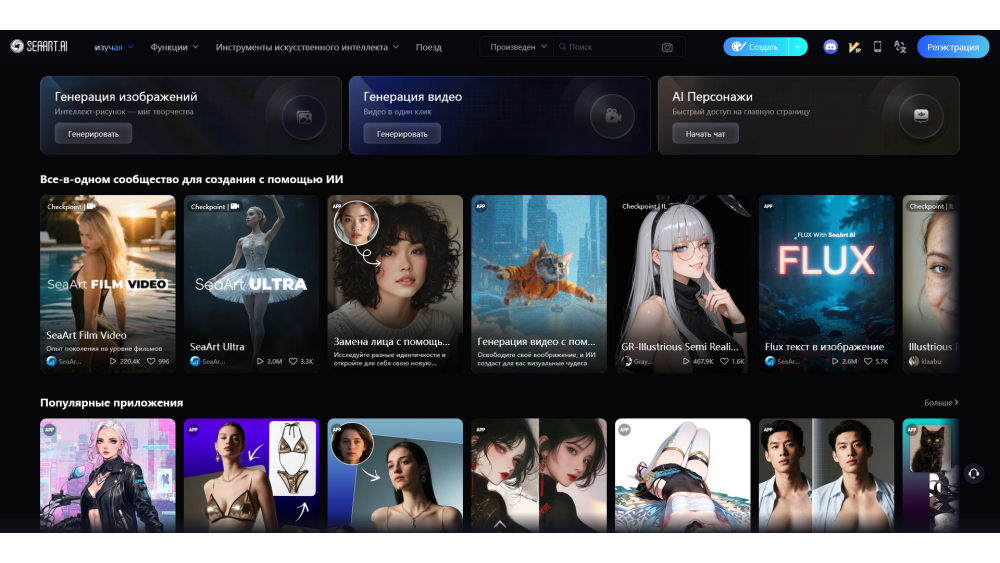Click the Начать чат button

pos(705,134)
